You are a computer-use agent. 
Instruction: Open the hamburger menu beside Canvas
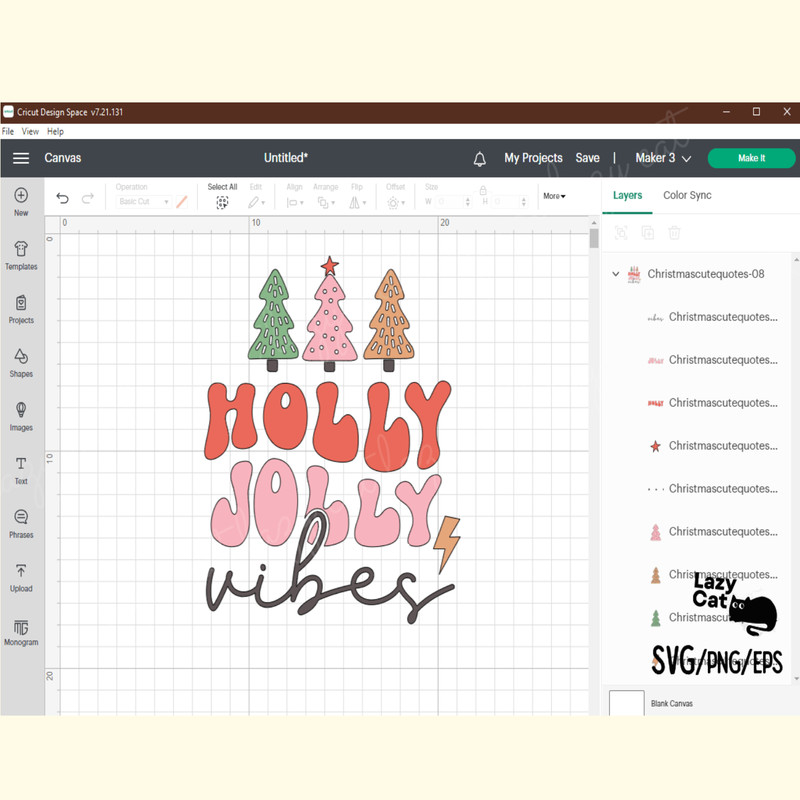pos(21,158)
